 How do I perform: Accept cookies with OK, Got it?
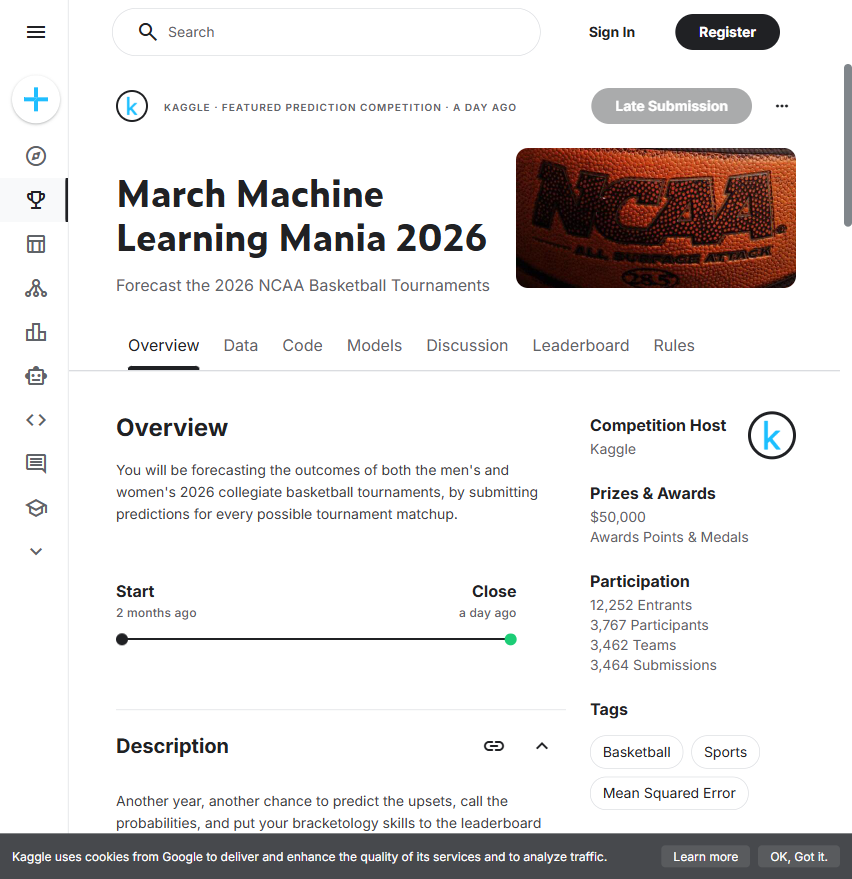tap(798, 856)
